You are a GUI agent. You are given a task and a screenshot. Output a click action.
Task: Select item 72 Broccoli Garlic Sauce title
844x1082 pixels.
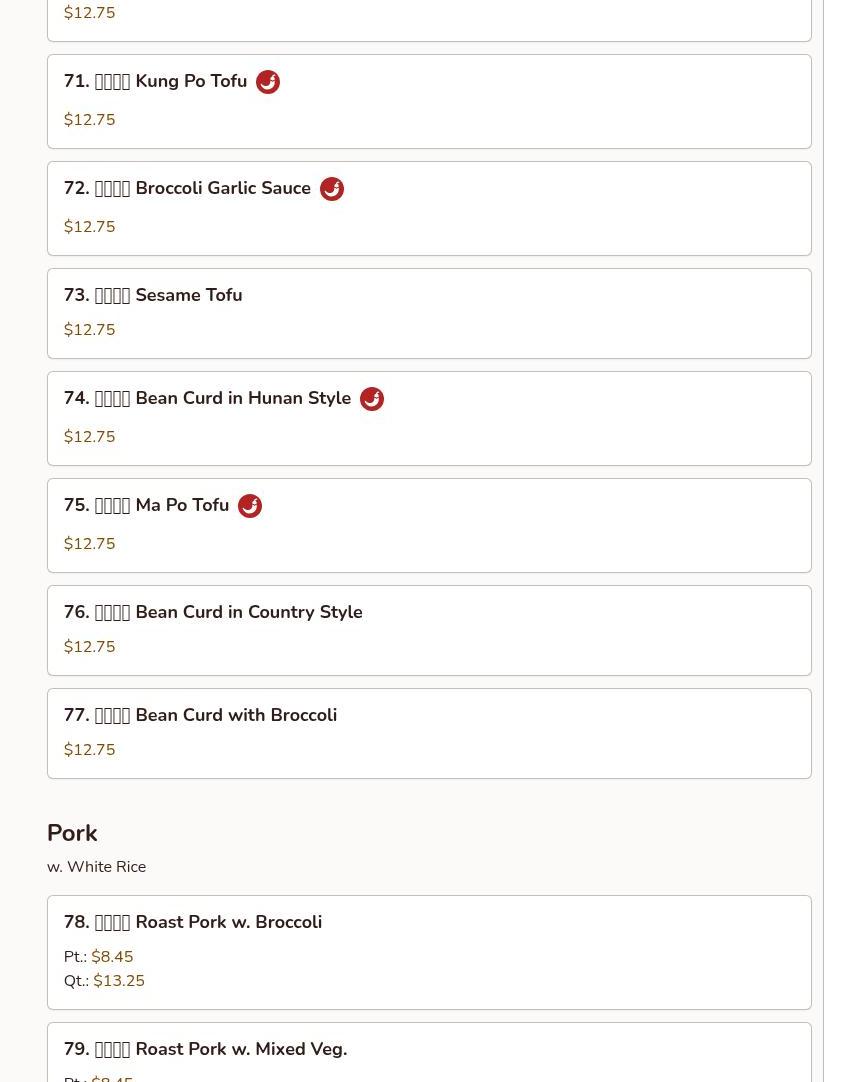(x=187, y=188)
